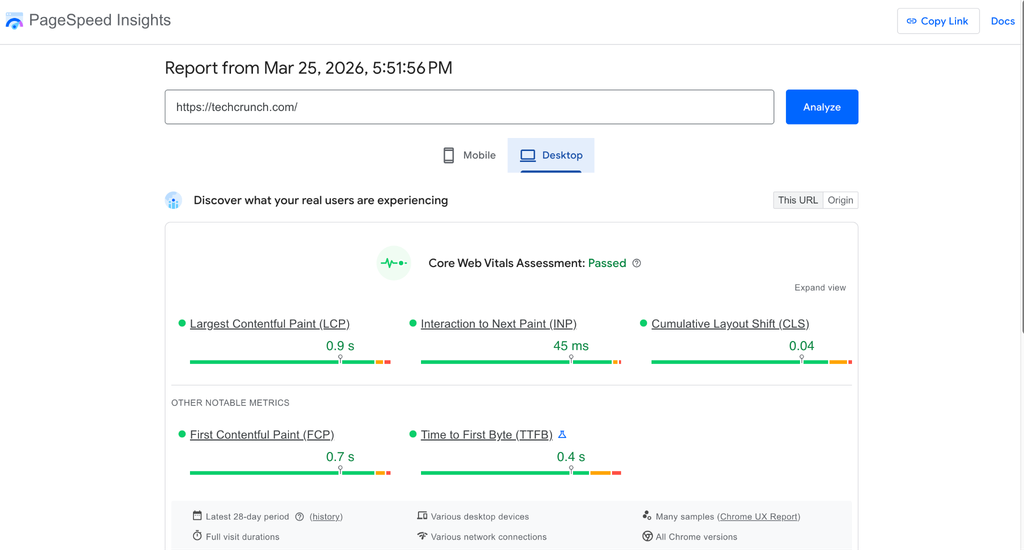Click the INP distribution bar

pyautogui.click(x=520, y=362)
